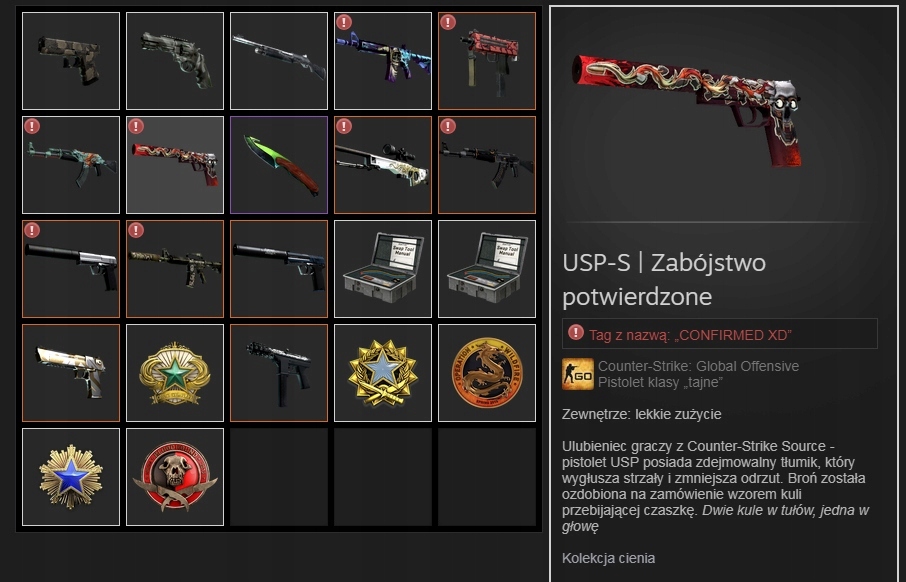Choose the blue star service medal
The image size is (906, 582).
[x=71, y=477]
